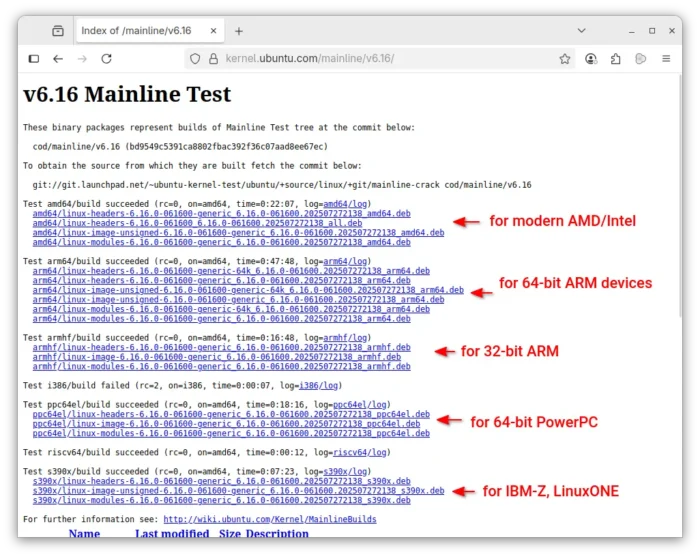
Task: Open the recent browsing view icon in the tab bar
Action: tap(58, 31)
